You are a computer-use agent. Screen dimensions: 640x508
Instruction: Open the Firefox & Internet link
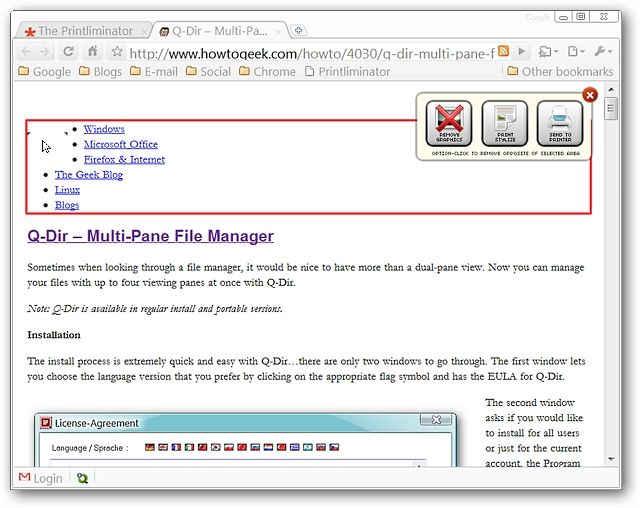(x=124, y=159)
